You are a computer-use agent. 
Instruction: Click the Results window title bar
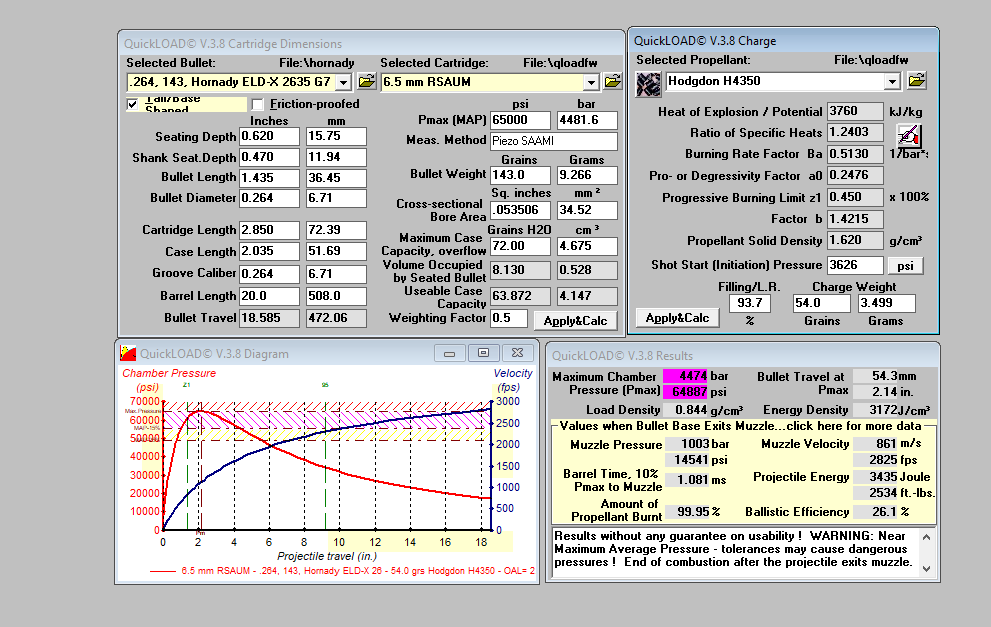point(743,356)
